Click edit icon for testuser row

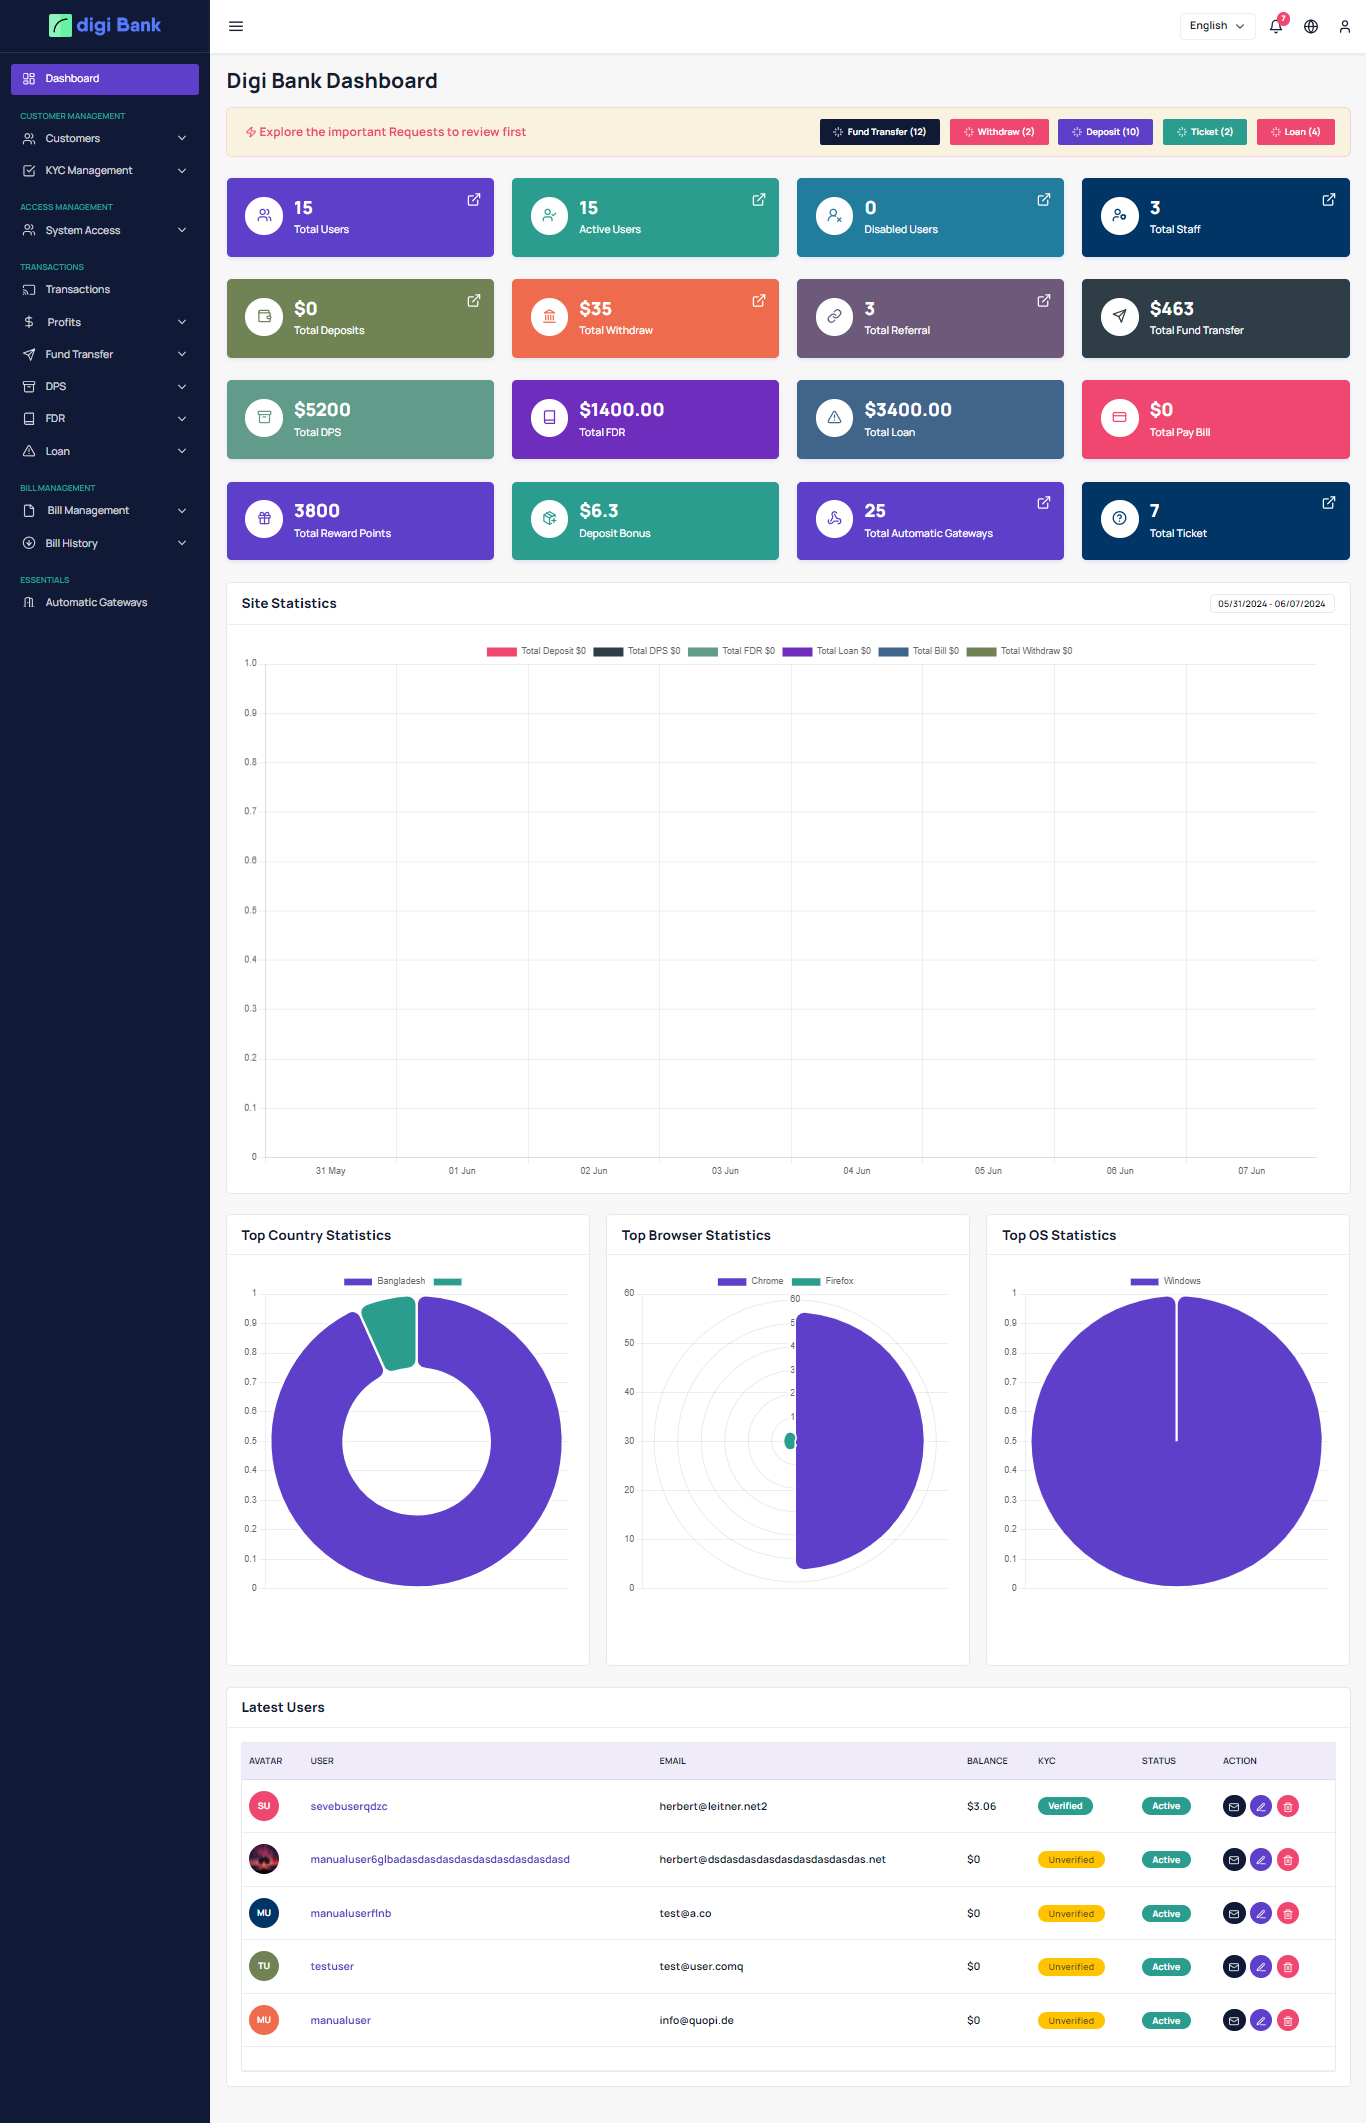(1261, 1967)
